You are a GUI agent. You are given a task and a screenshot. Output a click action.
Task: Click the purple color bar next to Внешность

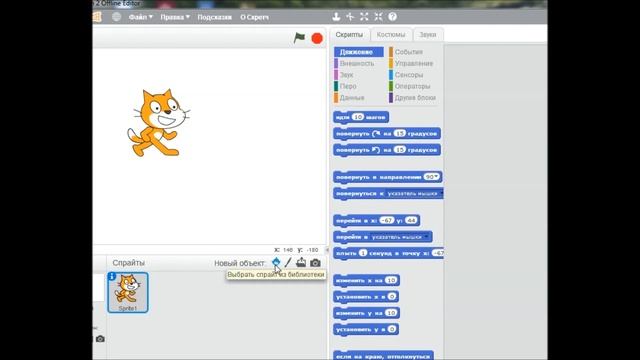pyautogui.click(x=336, y=63)
